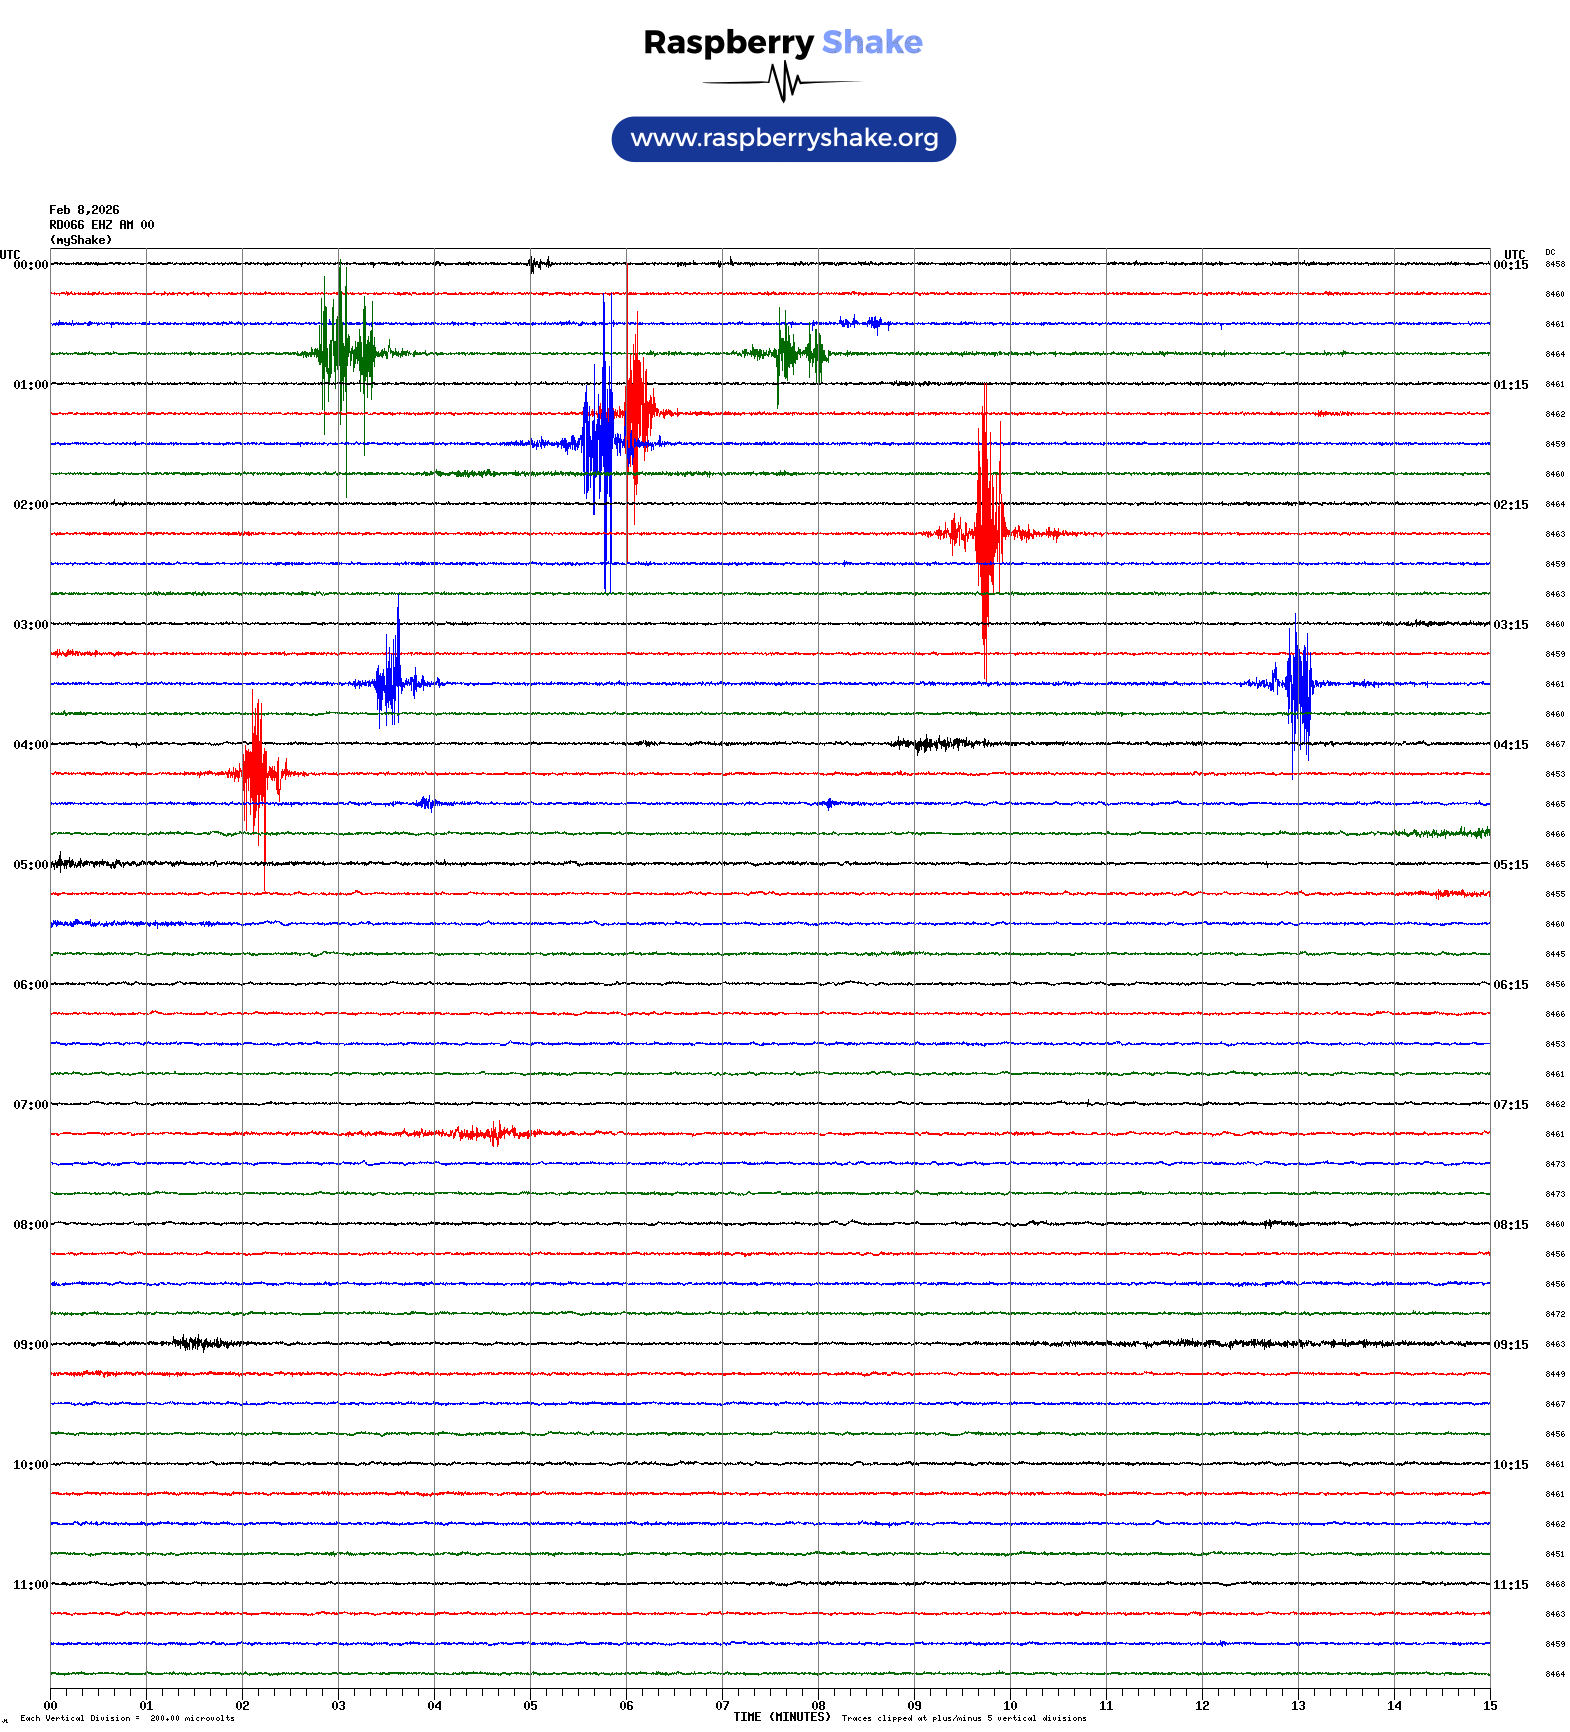Select the 09:15 time label on right axis
1570x1732 pixels.
tap(1510, 1345)
